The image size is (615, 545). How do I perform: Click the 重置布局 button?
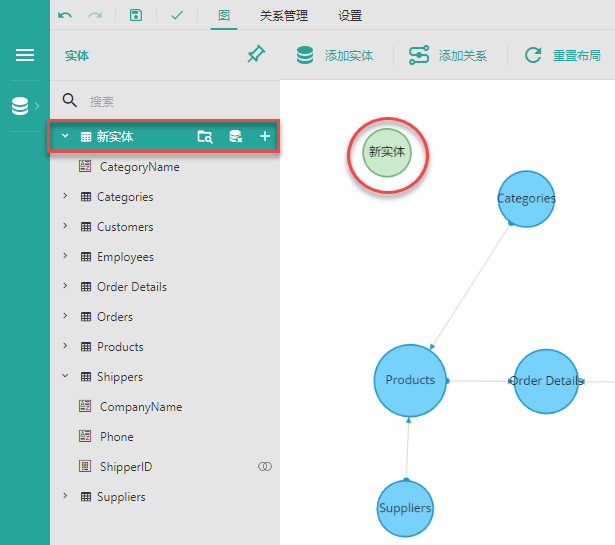(x=563, y=56)
